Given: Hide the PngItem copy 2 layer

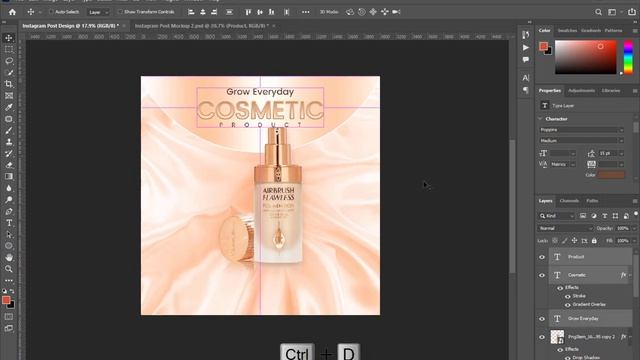Looking at the screenshot, I should 542,337.
